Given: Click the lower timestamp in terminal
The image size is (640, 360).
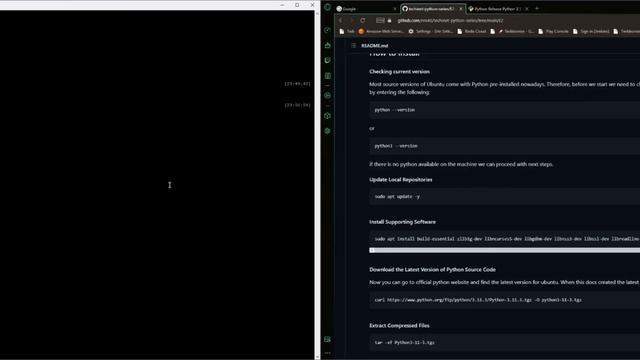Looking at the screenshot, I should click(x=297, y=105).
